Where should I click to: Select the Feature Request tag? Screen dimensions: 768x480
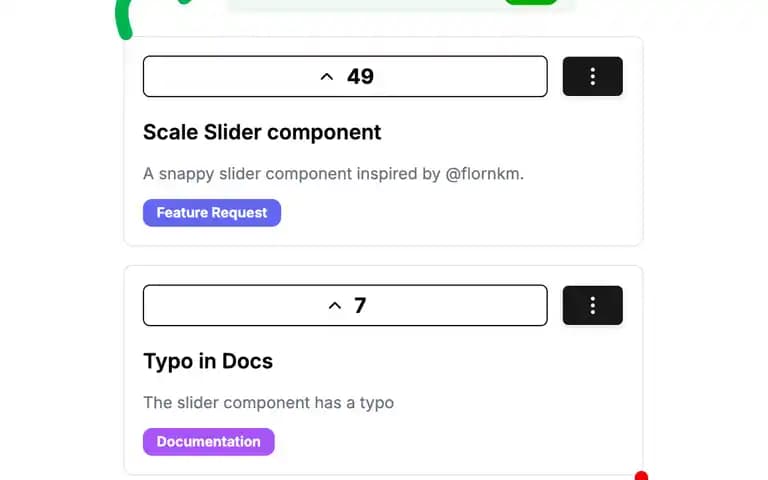tap(212, 213)
